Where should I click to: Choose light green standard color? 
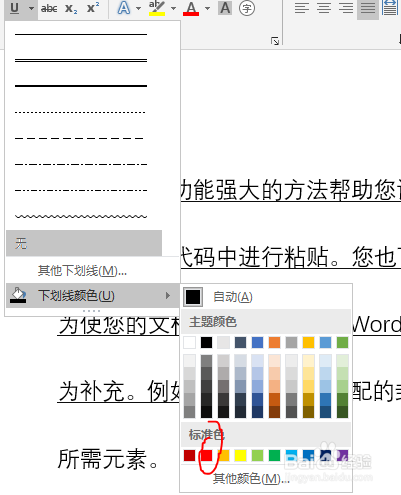click(258, 455)
